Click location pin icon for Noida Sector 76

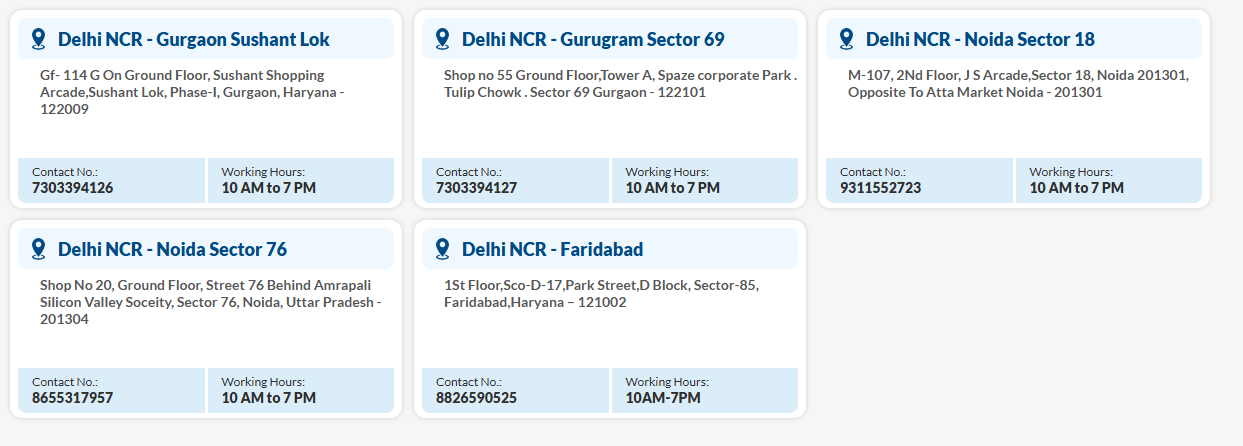coord(39,249)
